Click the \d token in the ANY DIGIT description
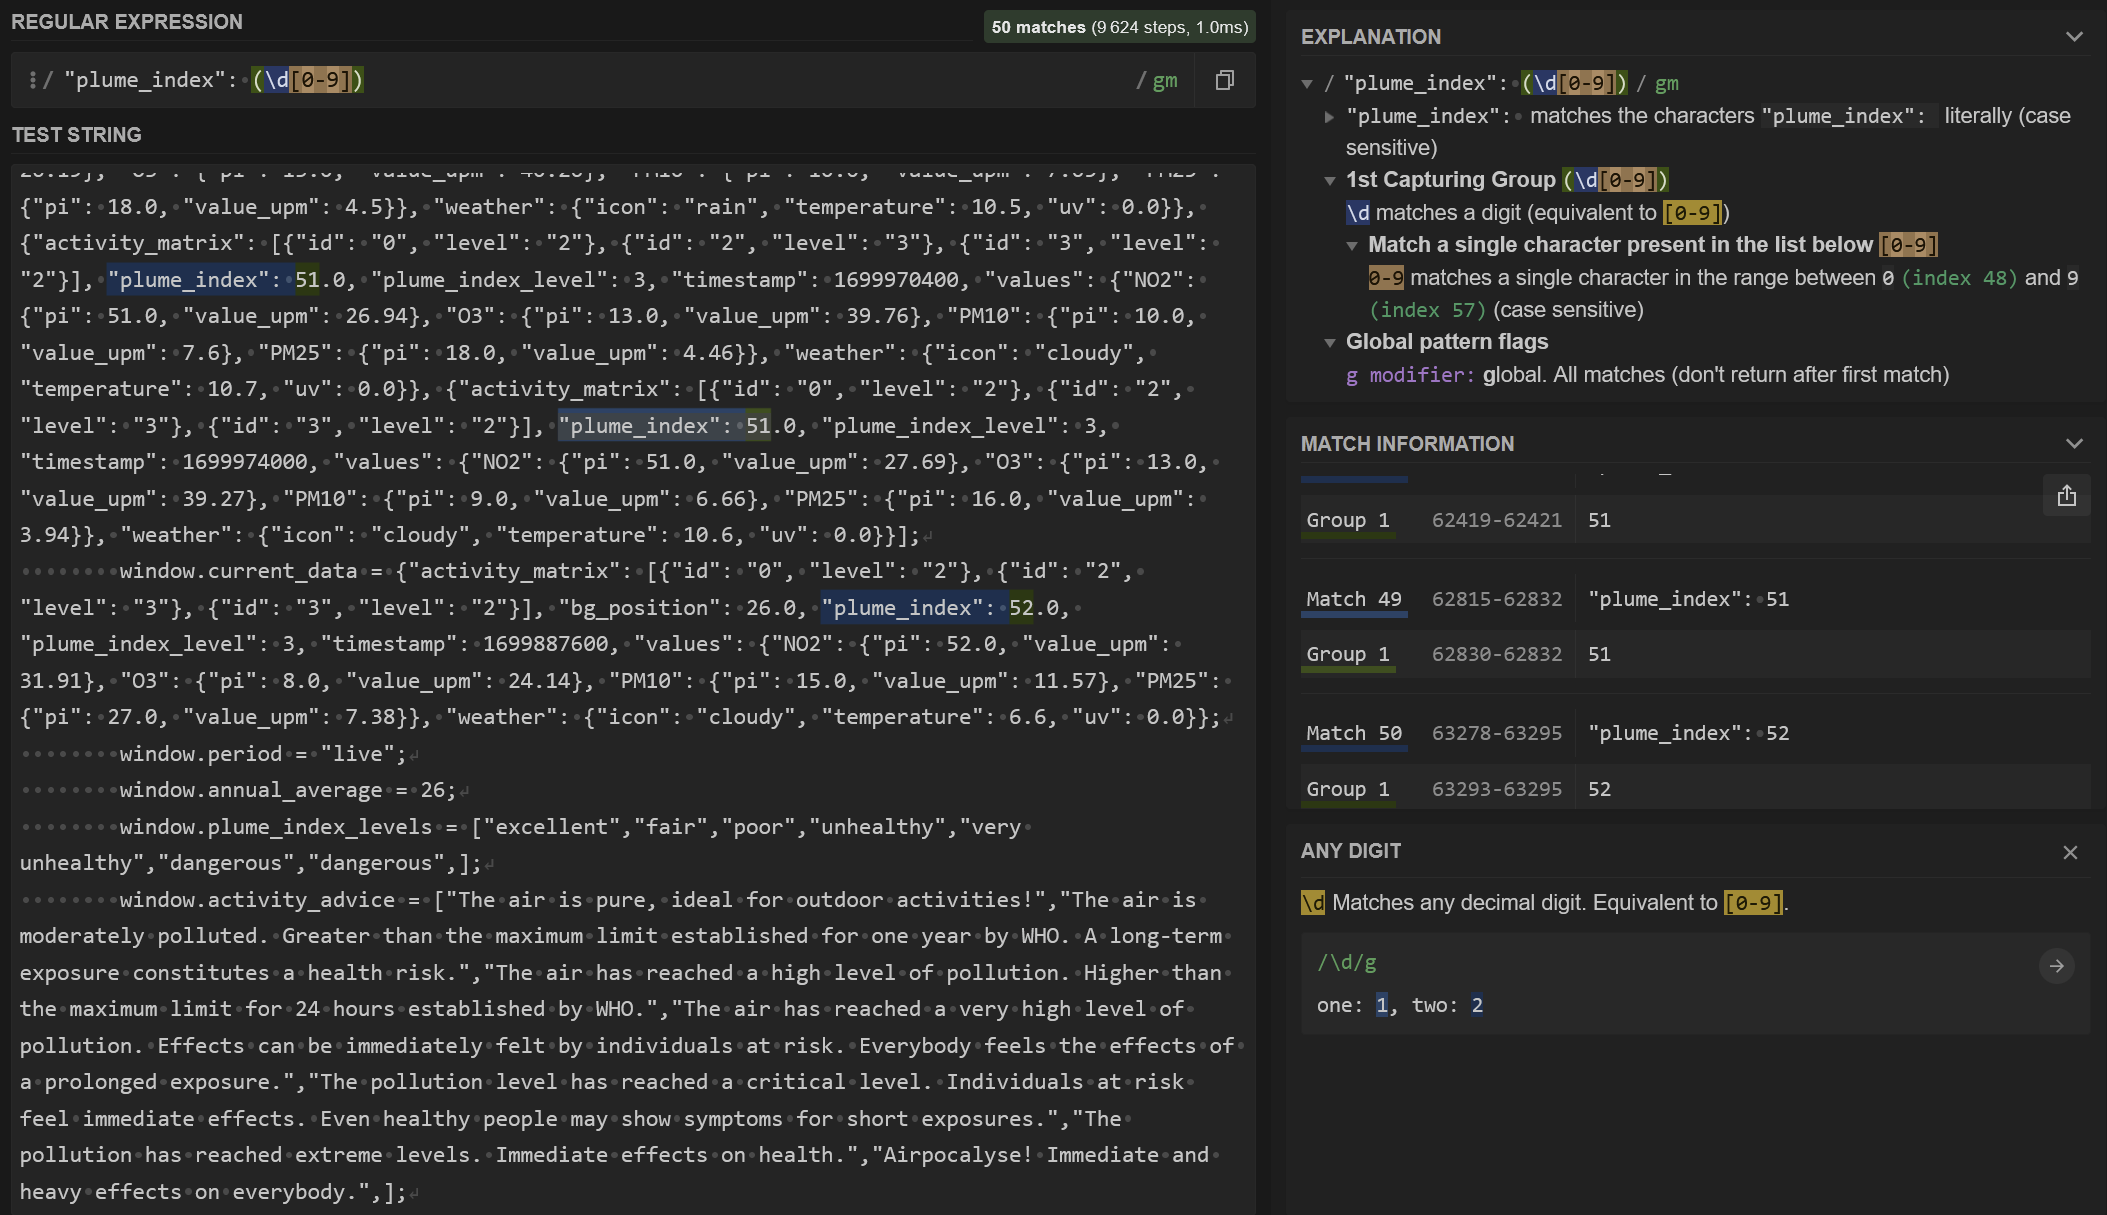Image resolution: width=2107 pixels, height=1215 pixels. [1312, 903]
